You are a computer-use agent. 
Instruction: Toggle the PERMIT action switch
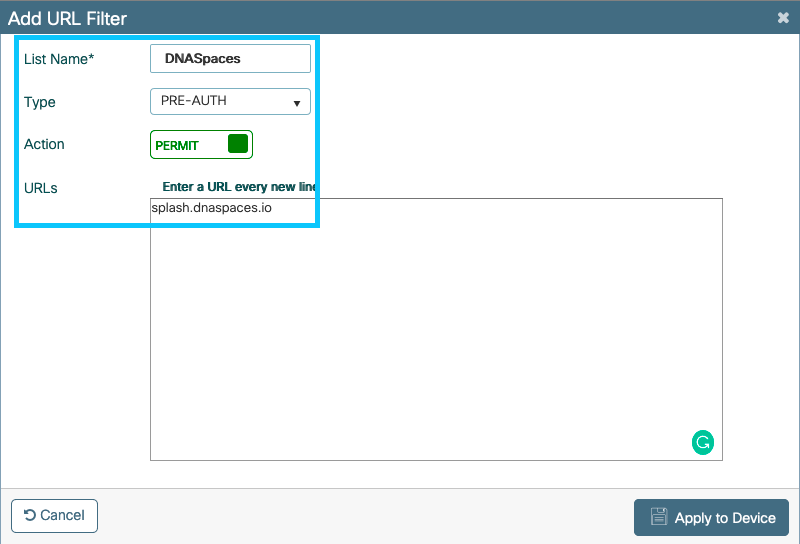pos(201,145)
